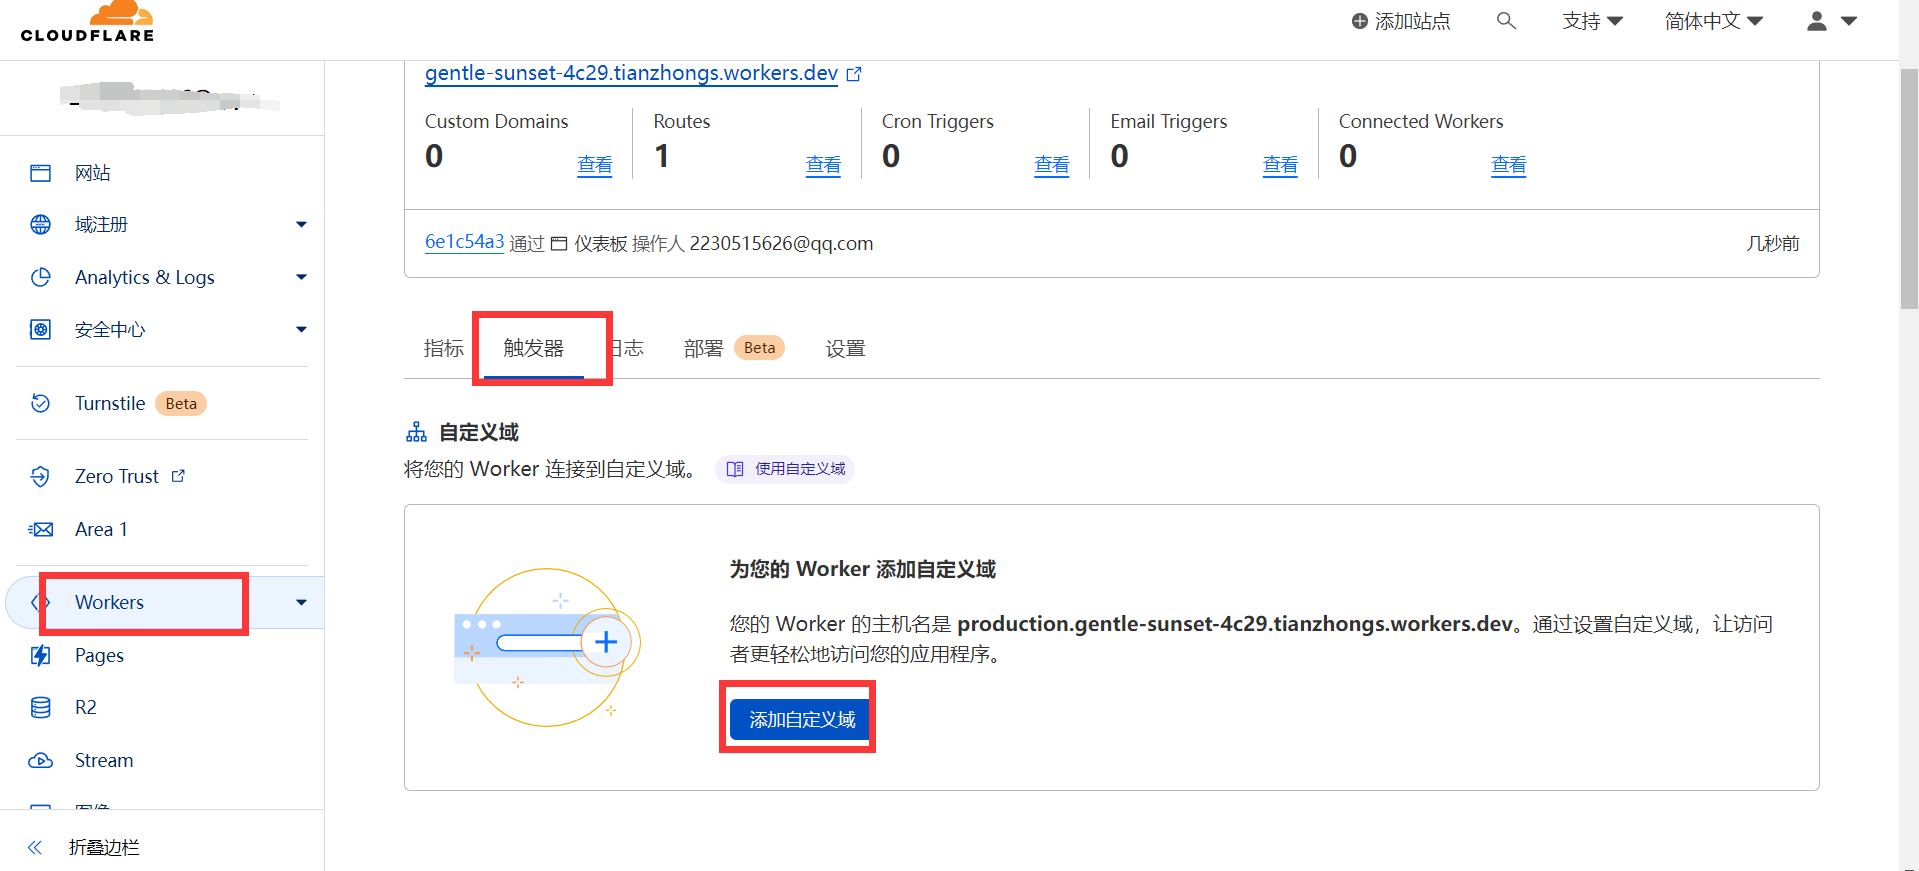Click the page vertical scrollbar
This screenshot has height=871, width=1919.
coord(1908,190)
